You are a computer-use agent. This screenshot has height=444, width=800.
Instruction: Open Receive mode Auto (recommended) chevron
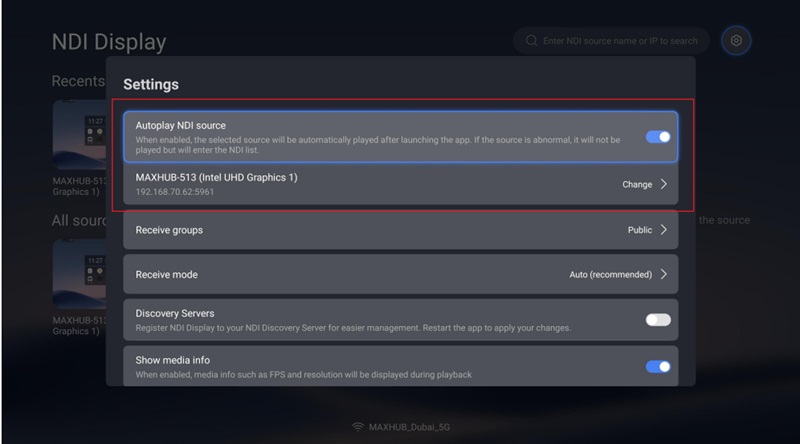click(x=664, y=274)
